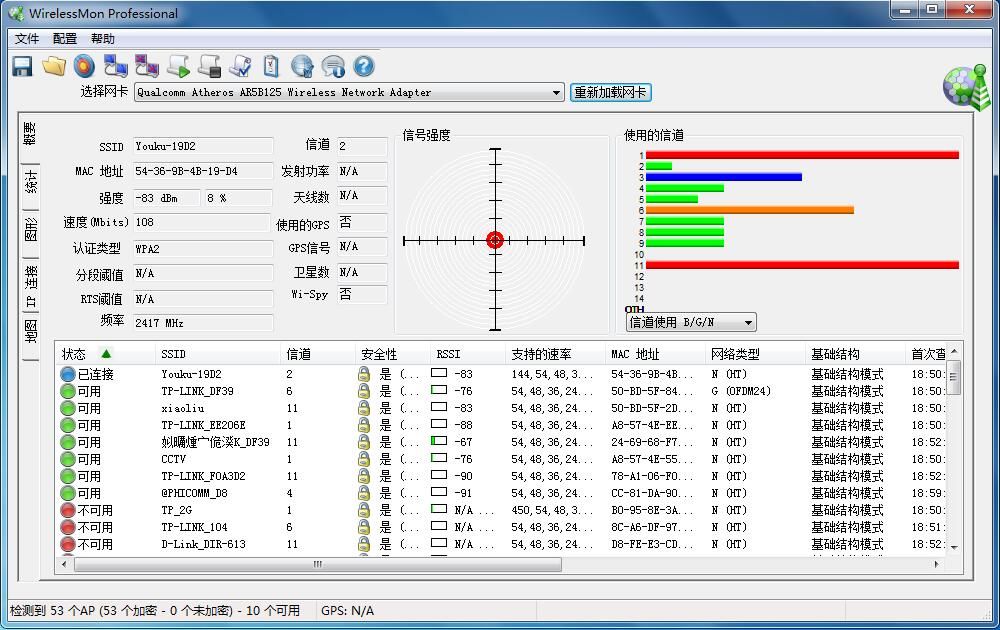Click the status bar text GPS: N/A
This screenshot has height=630, width=1000.
pyautogui.click(x=348, y=611)
